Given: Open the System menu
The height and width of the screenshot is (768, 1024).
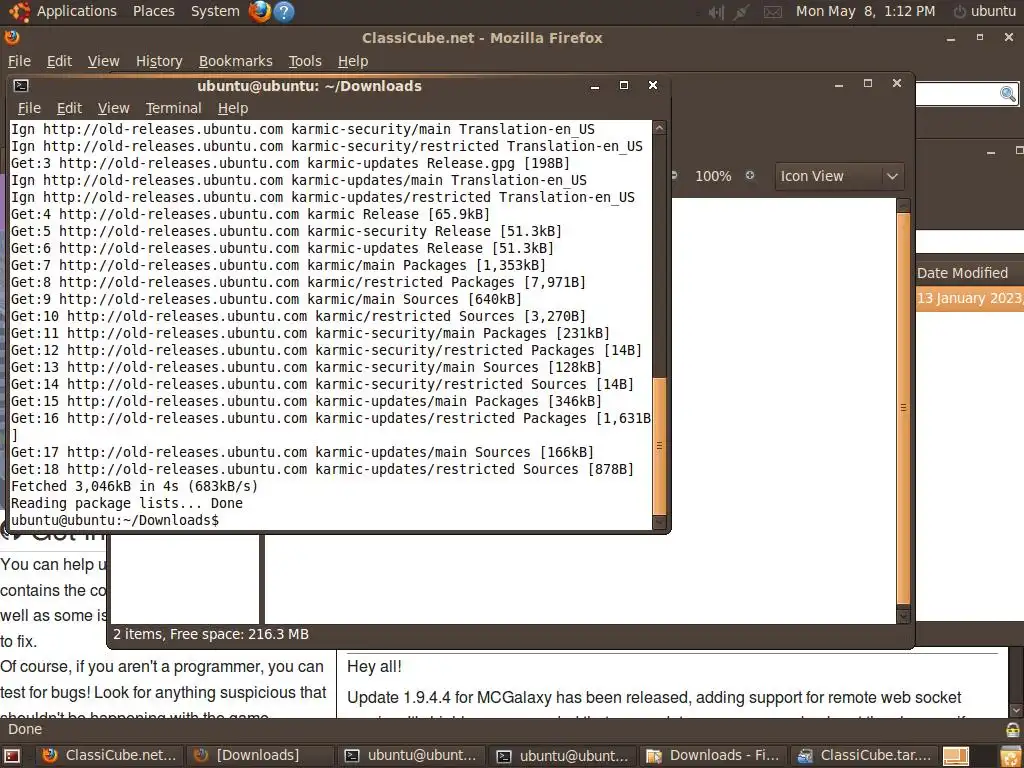Looking at the screenshot, I should tap(215, 11).
